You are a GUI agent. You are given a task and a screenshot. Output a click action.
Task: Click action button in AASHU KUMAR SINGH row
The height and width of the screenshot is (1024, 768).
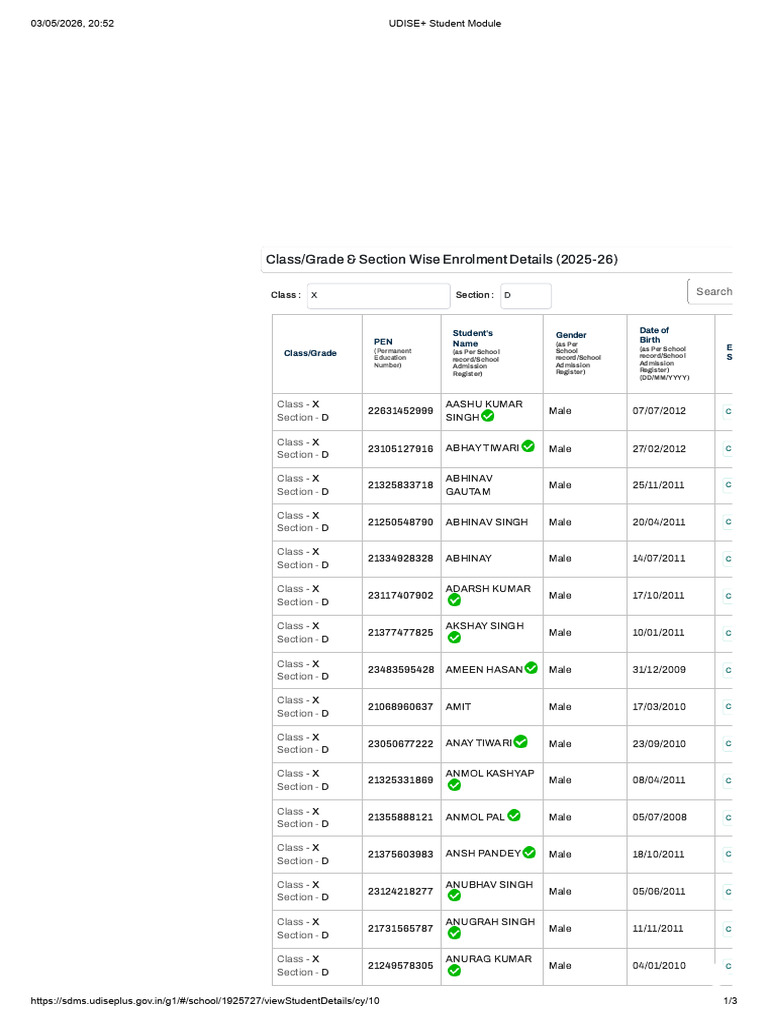click(727, 411)
